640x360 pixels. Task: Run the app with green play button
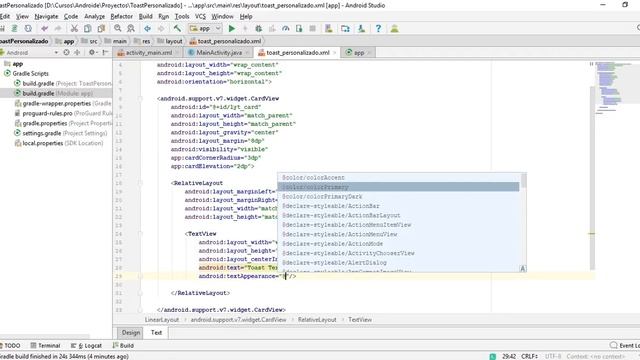click(232, 29)
